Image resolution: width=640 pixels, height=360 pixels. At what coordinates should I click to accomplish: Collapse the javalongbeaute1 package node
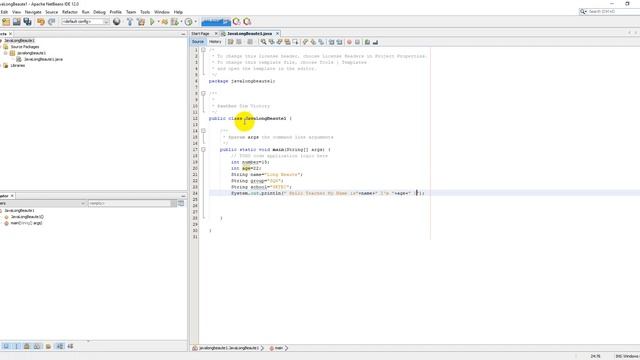6,53
